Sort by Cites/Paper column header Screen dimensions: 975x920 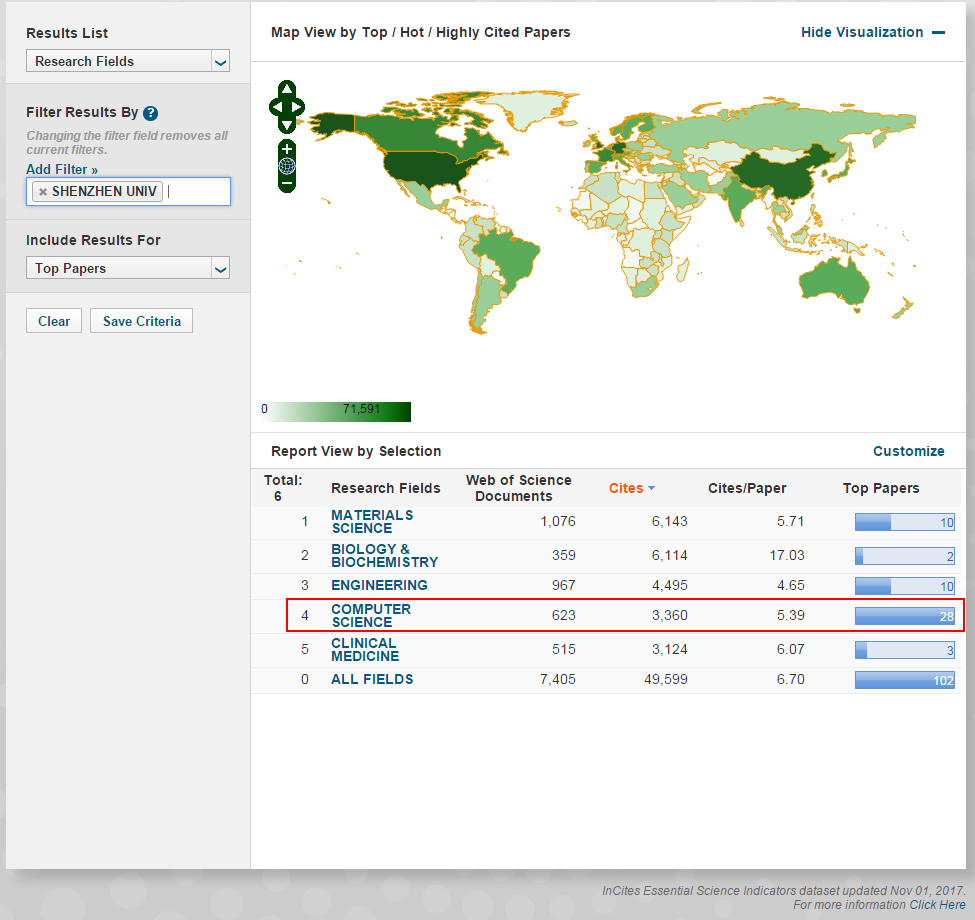[x=747, y=489]
